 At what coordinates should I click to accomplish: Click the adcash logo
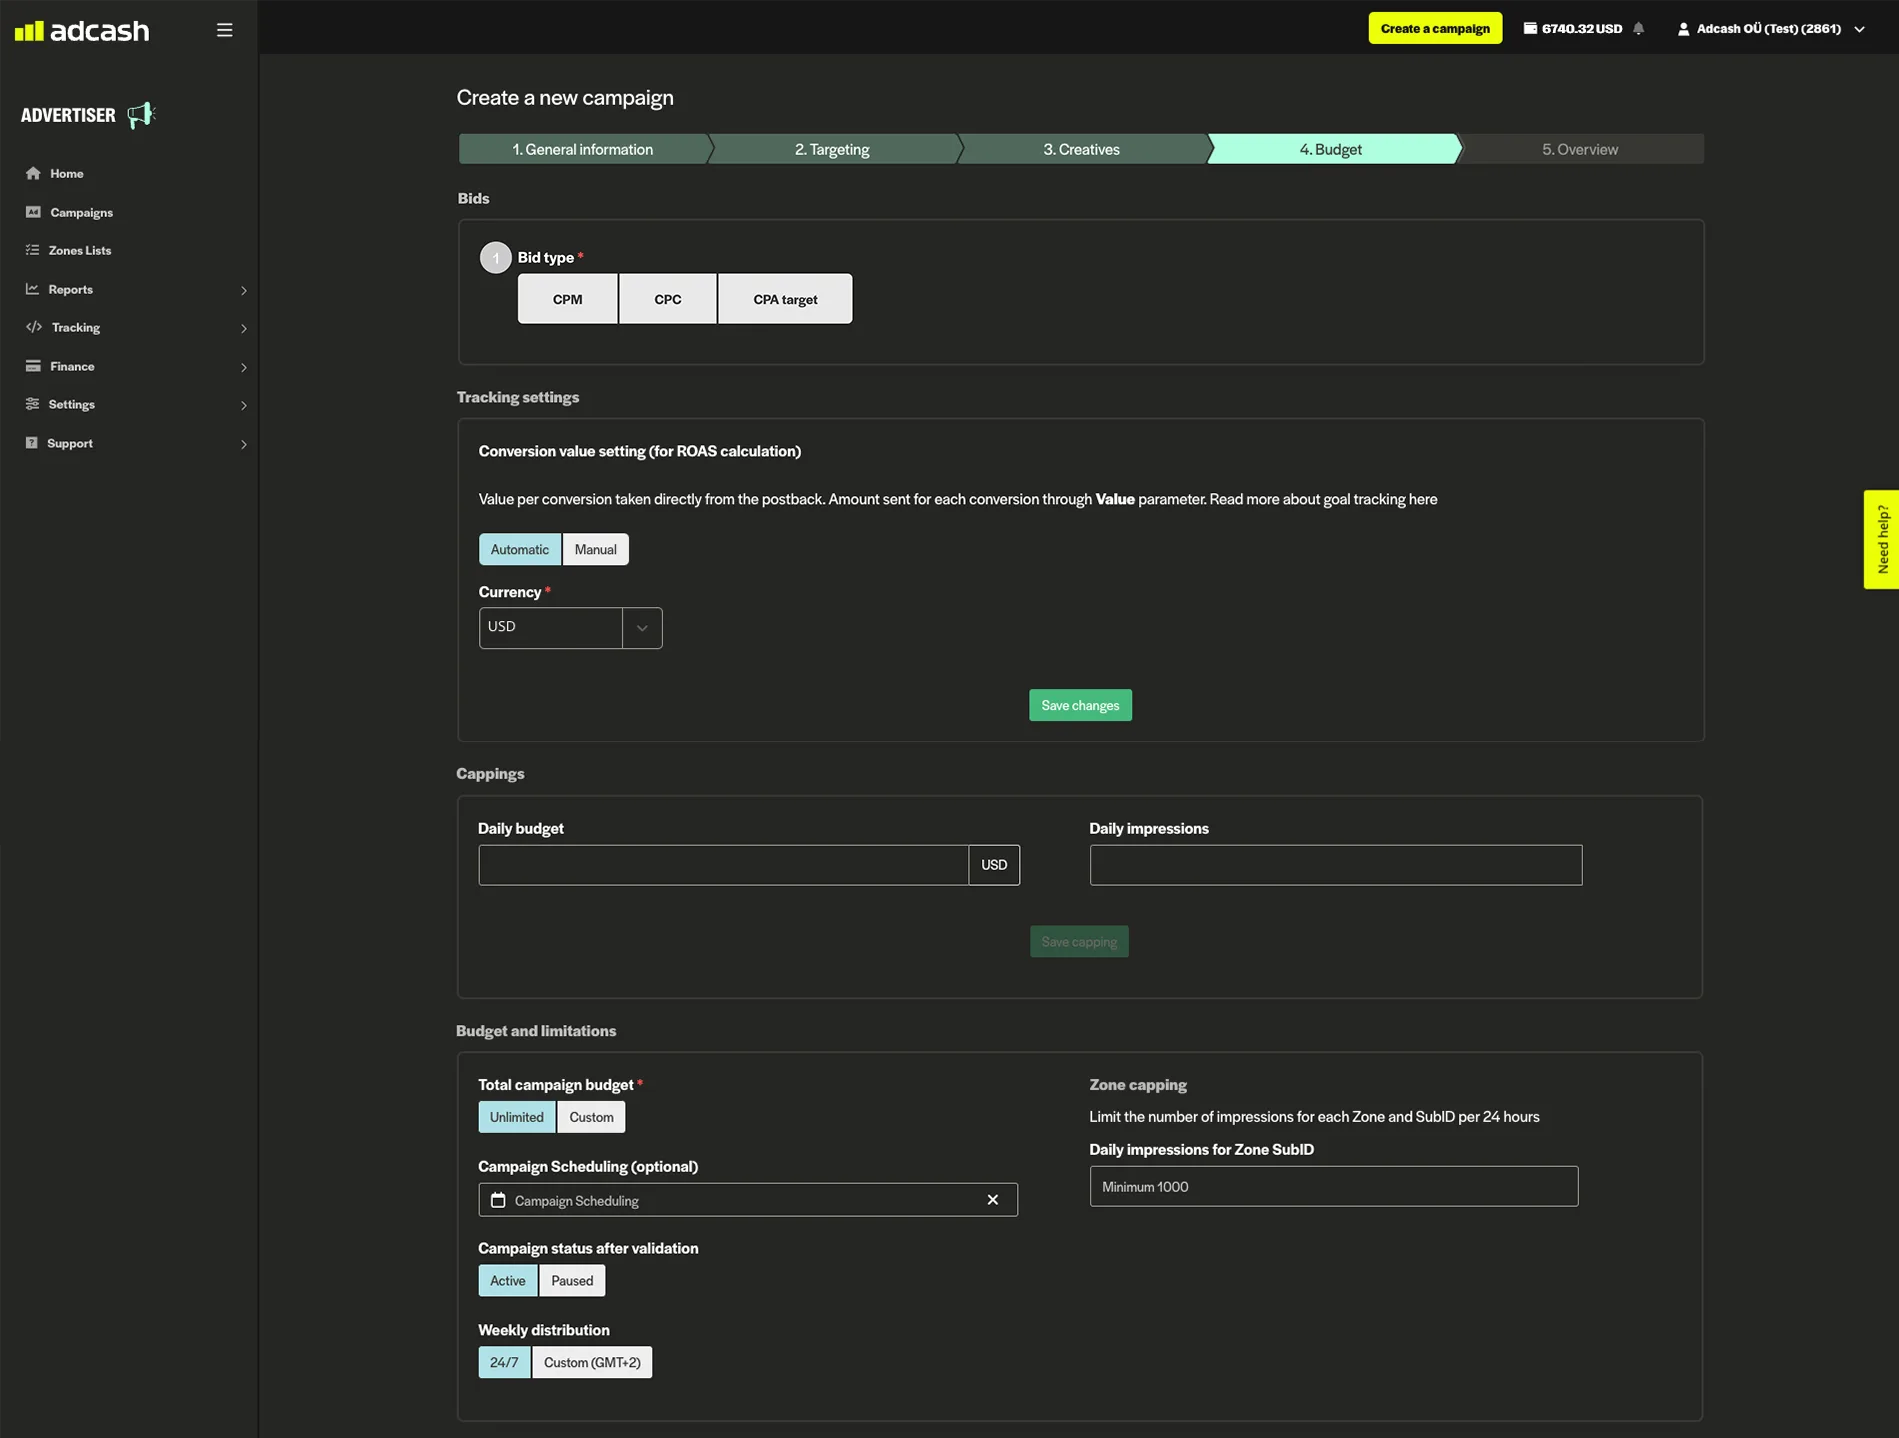pyautogui.click(x=83, y=30)
